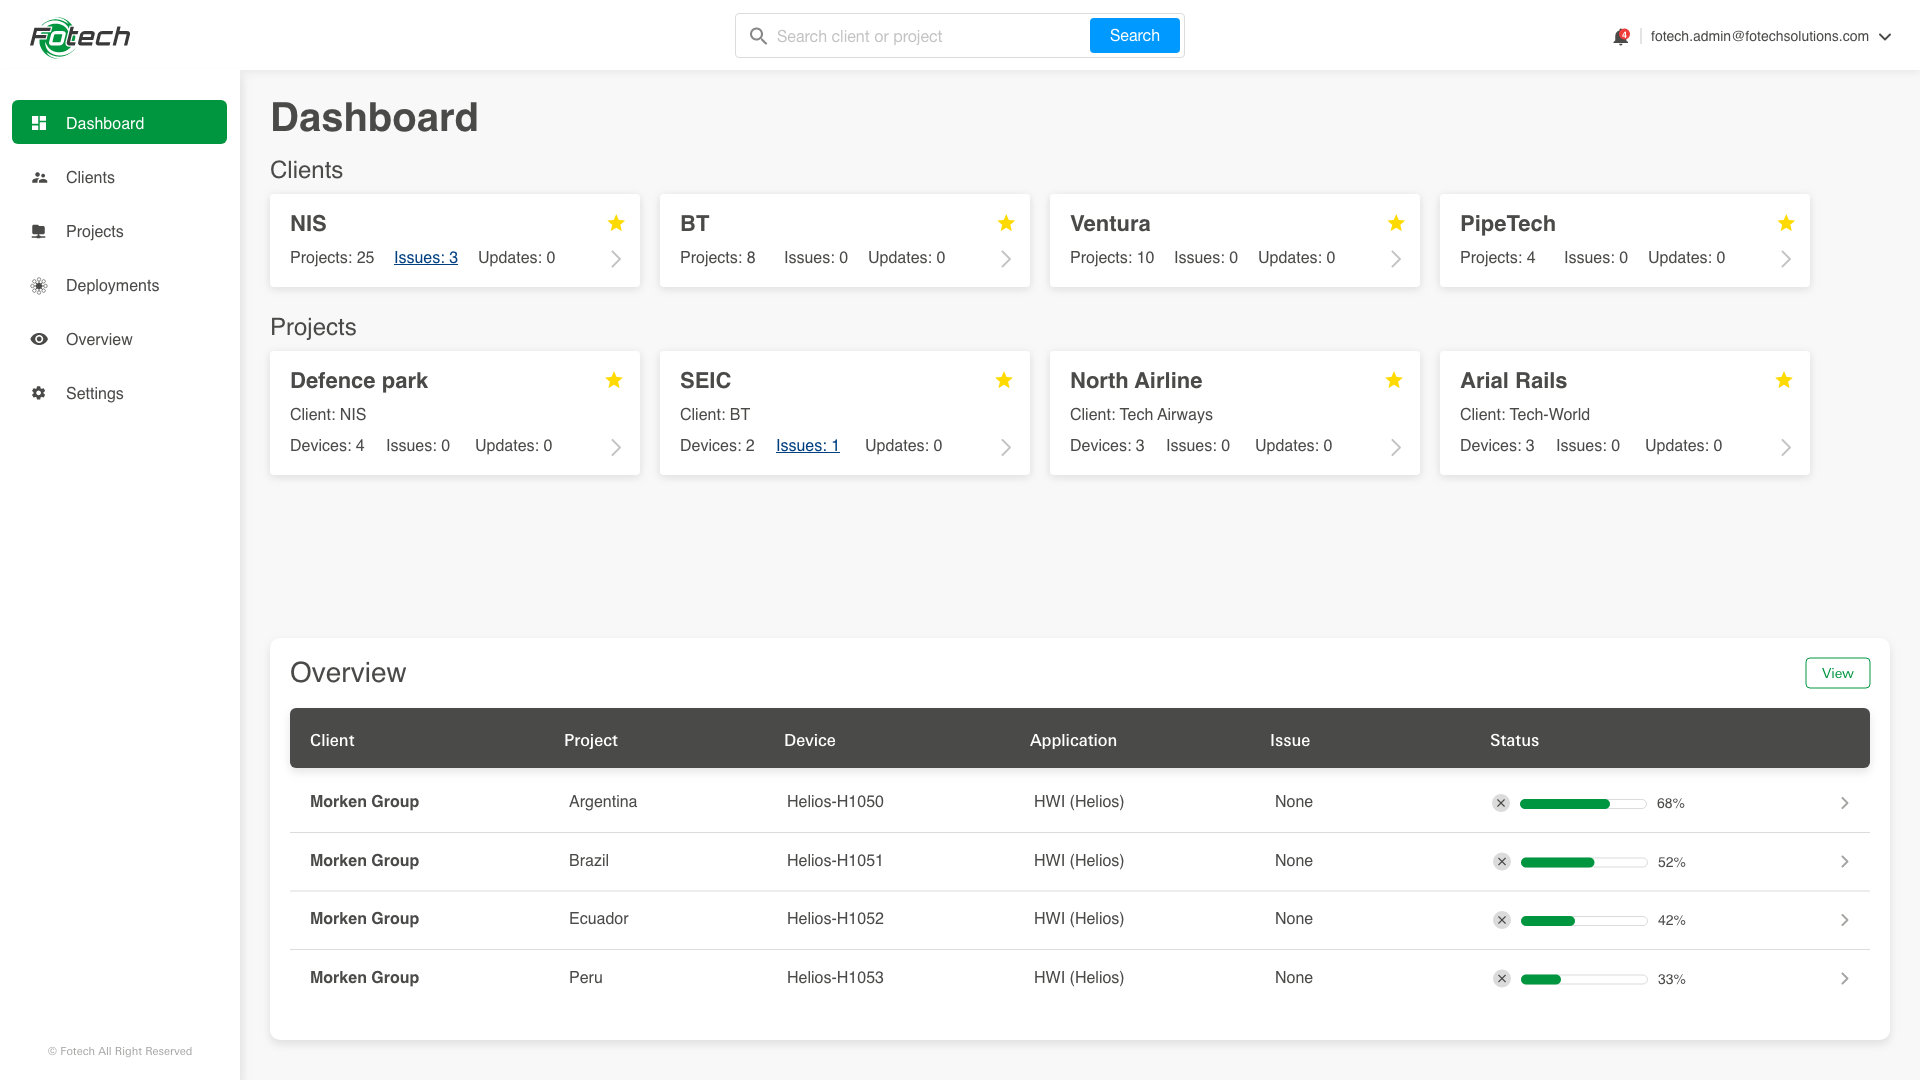Open the admin account dropdown arrow

[1885, 37]
